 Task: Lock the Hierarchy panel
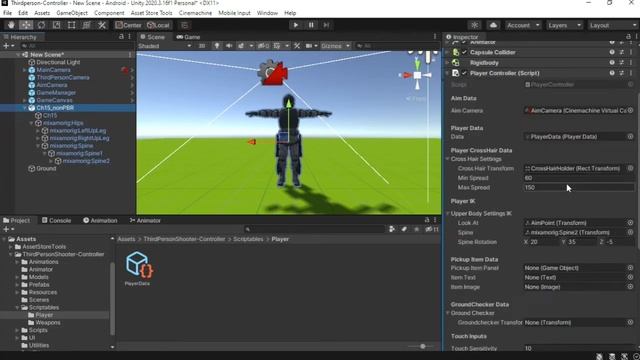coord(121,37)
